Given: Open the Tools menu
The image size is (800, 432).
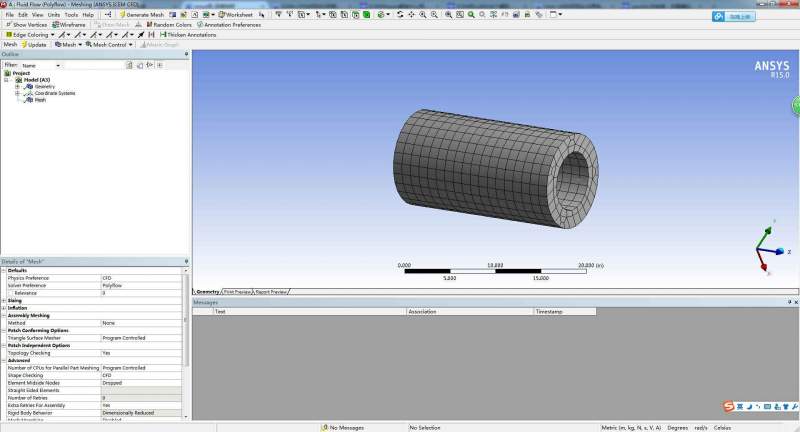Looking at the screenshot, I should point(71,15).
